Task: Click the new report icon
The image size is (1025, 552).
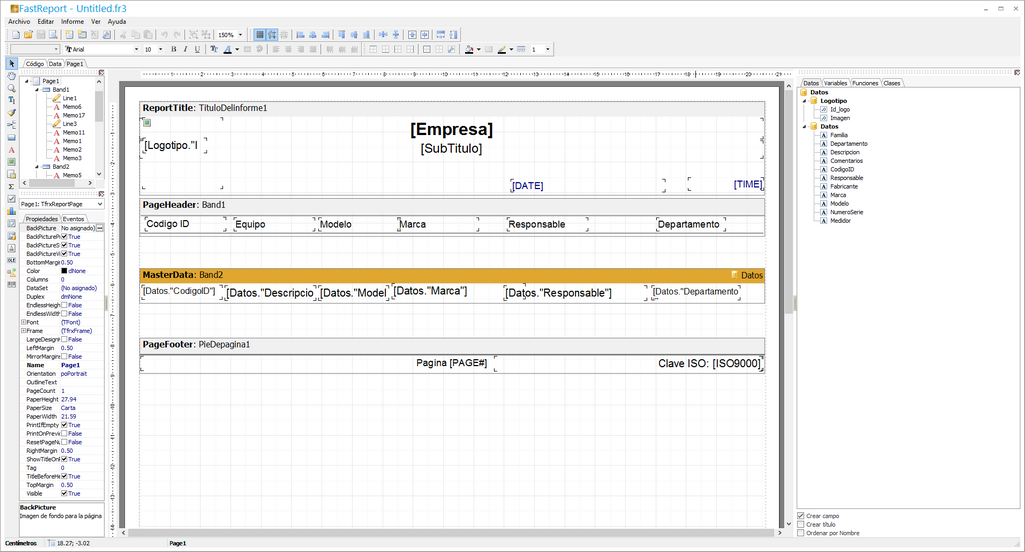Action: click(x=14, y=35)
